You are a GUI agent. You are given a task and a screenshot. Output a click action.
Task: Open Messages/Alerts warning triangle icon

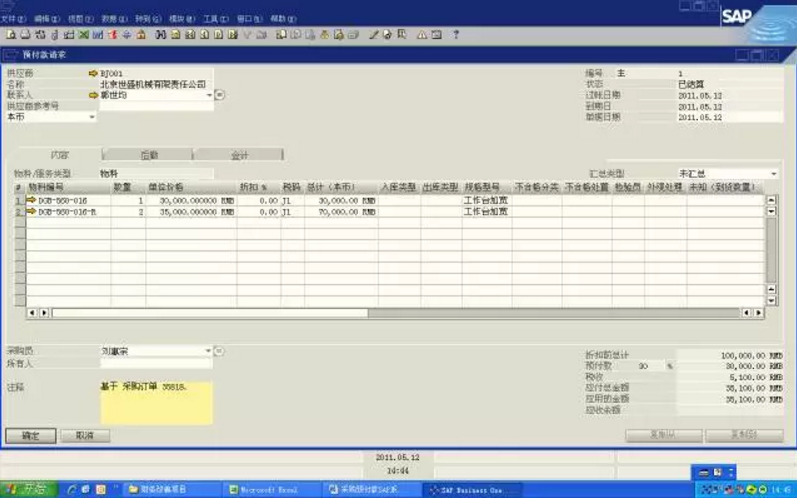click(422, 35)
